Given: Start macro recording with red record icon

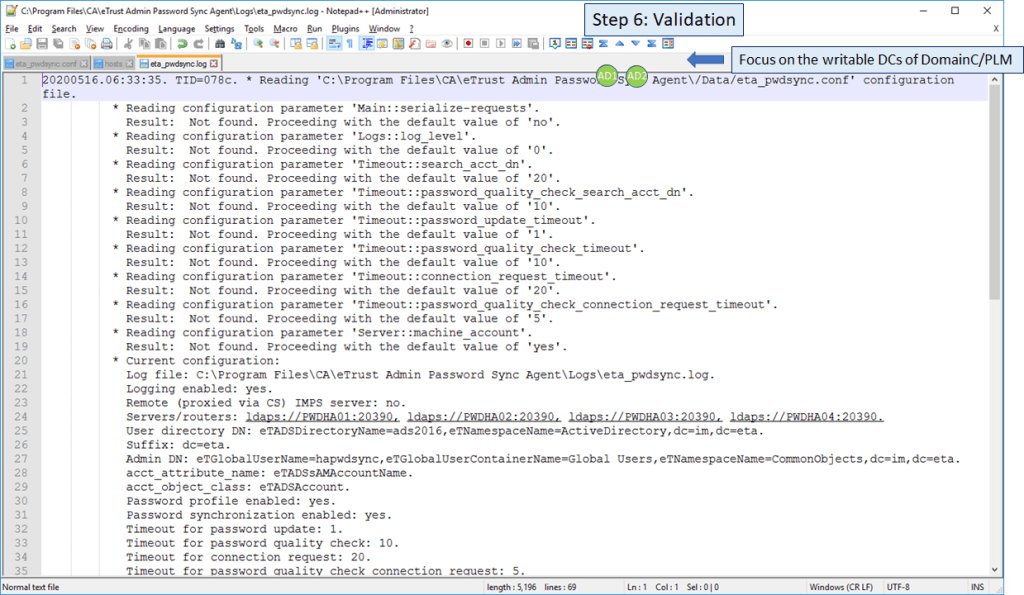Looking at the screenshot, I should (x=467, y=44).
